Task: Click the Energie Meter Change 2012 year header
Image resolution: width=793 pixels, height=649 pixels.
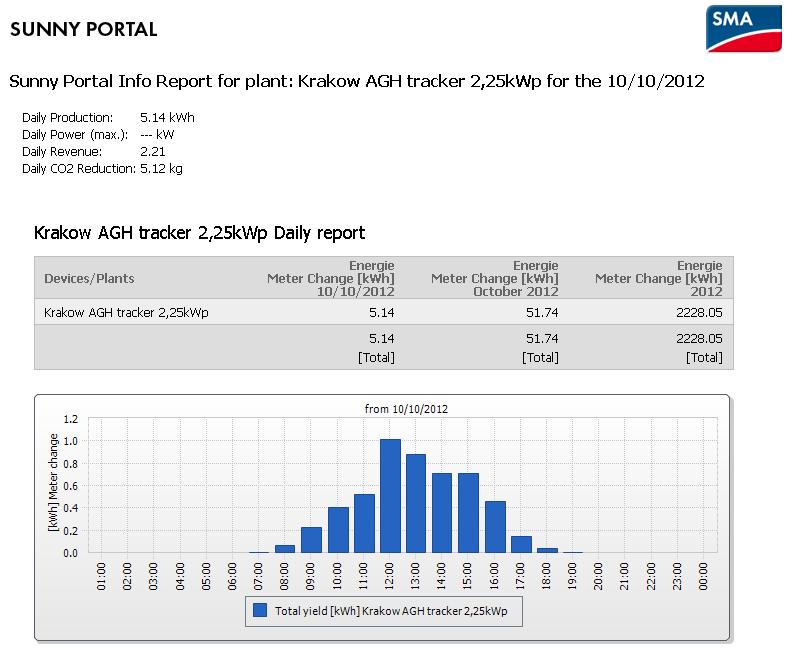Action: coord(658,278)
